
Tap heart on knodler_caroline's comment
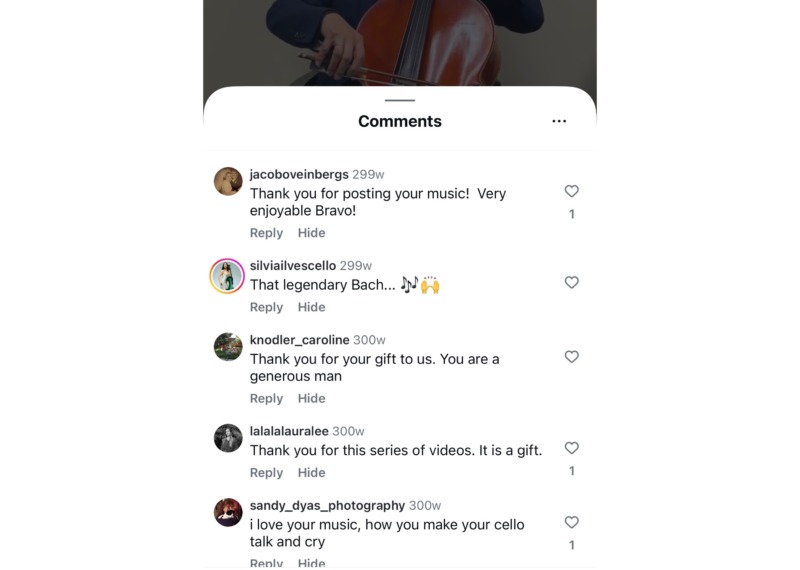point(572,357)
